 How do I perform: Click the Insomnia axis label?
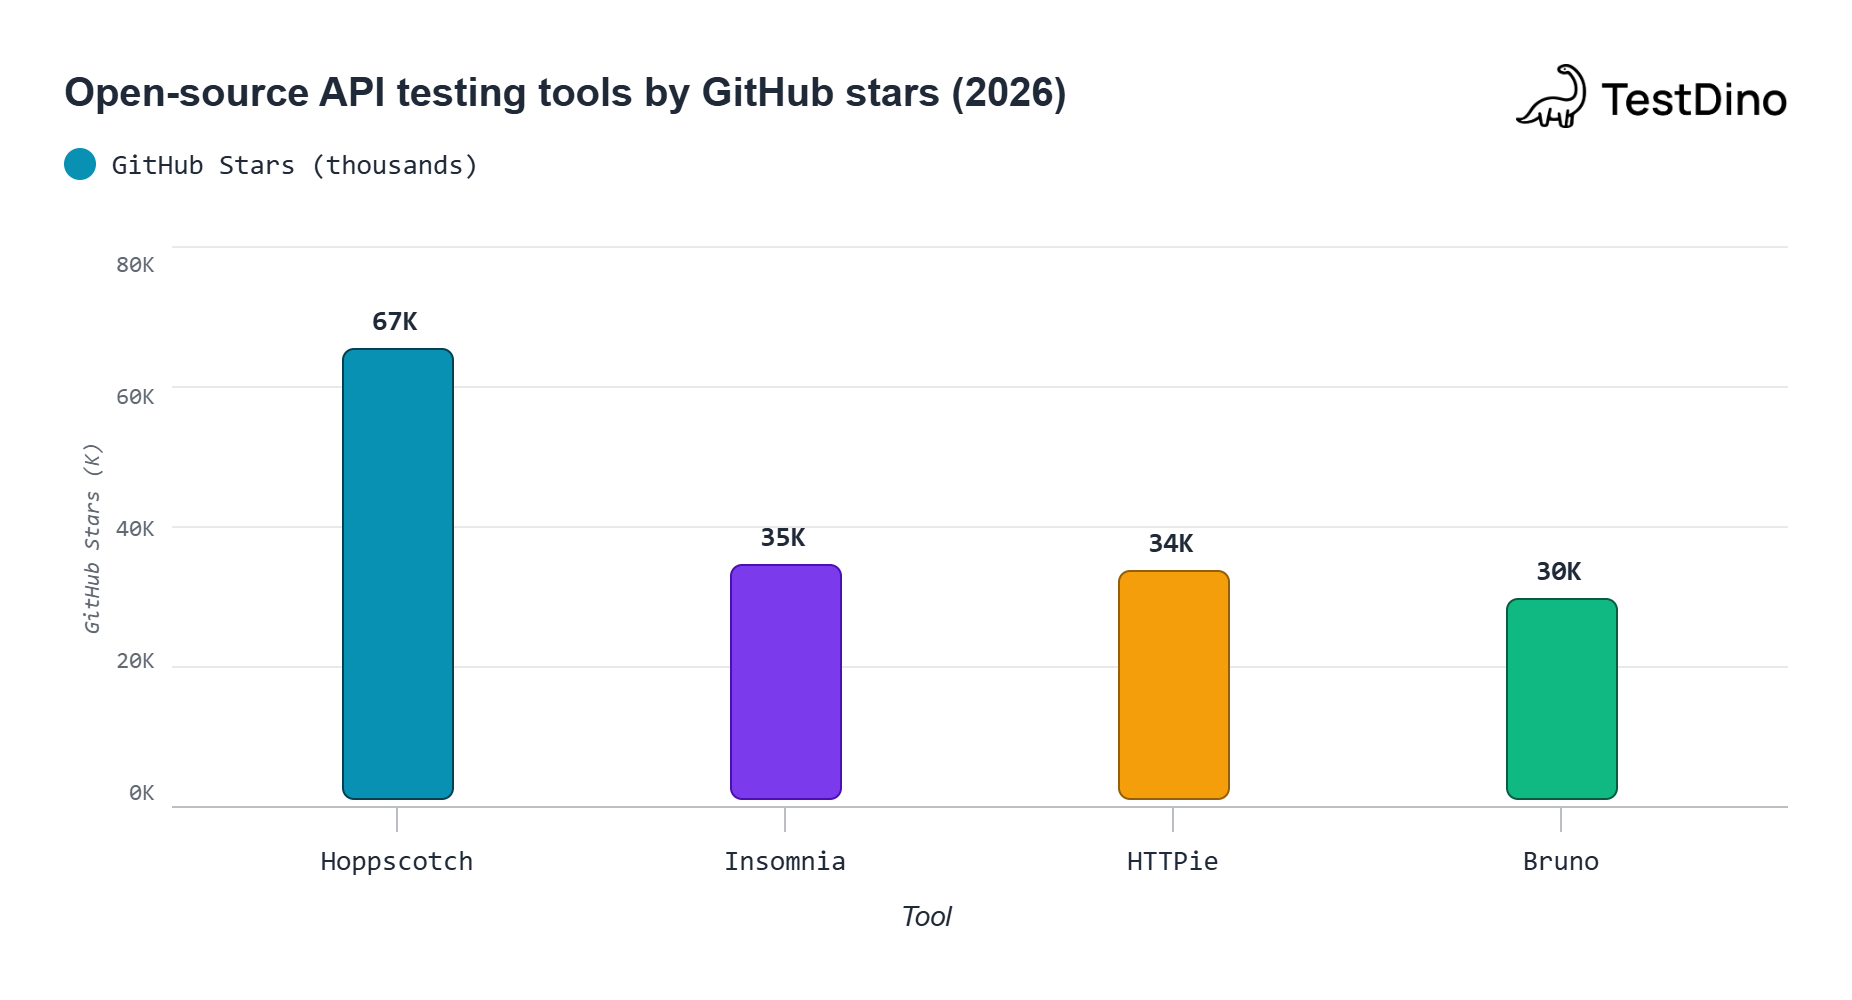click(785, 862)
